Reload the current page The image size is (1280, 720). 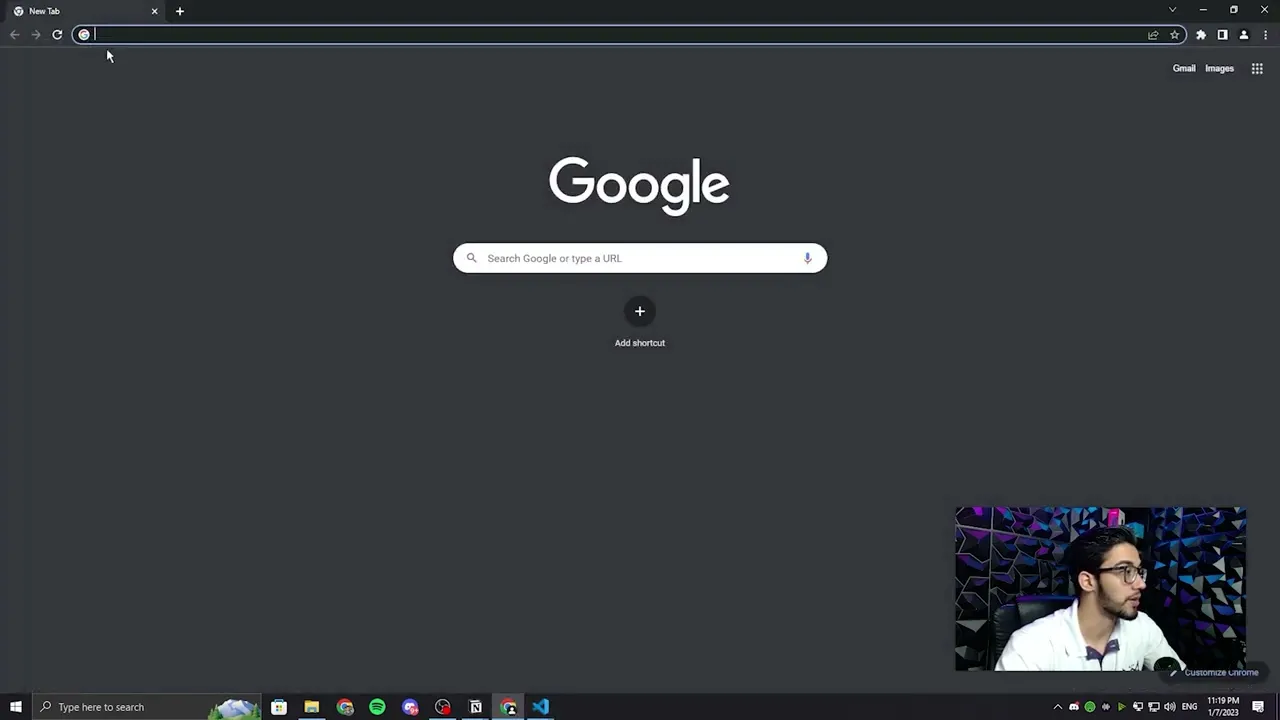57,35
